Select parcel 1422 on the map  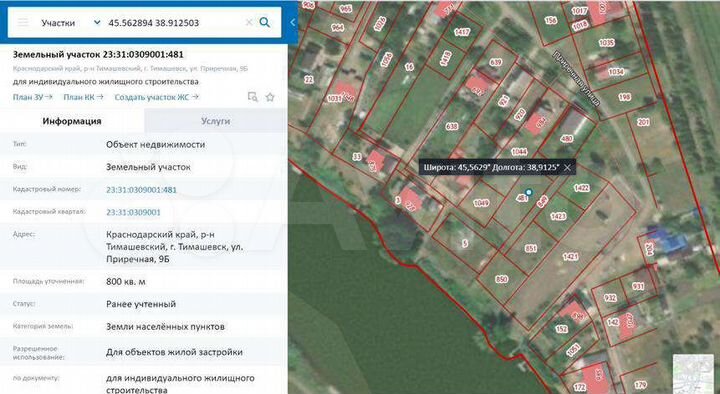point(581,188)
